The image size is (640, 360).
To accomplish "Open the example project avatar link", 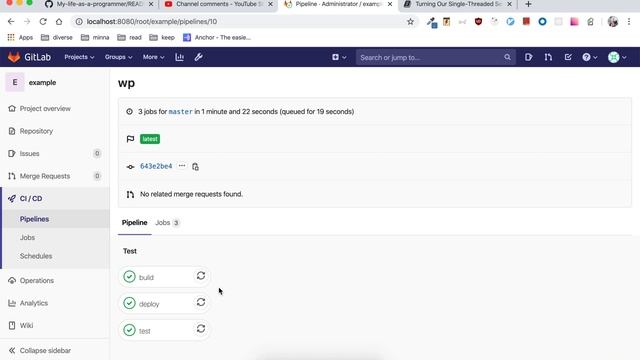I will (15, 82).
